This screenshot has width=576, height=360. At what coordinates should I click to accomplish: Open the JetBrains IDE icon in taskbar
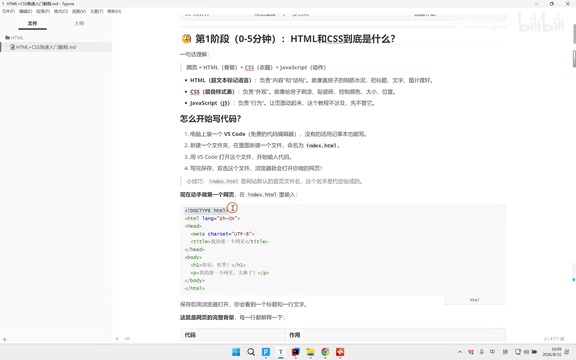coord(295,352)
